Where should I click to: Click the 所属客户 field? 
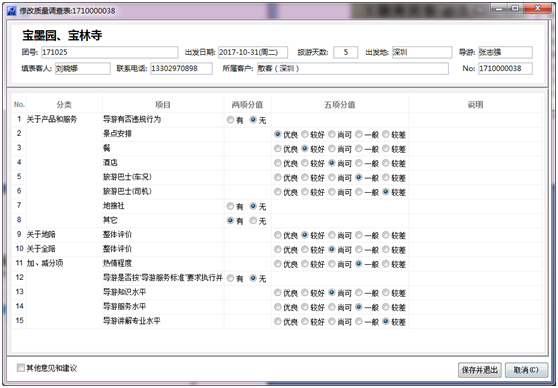click(x=353, y=68)
